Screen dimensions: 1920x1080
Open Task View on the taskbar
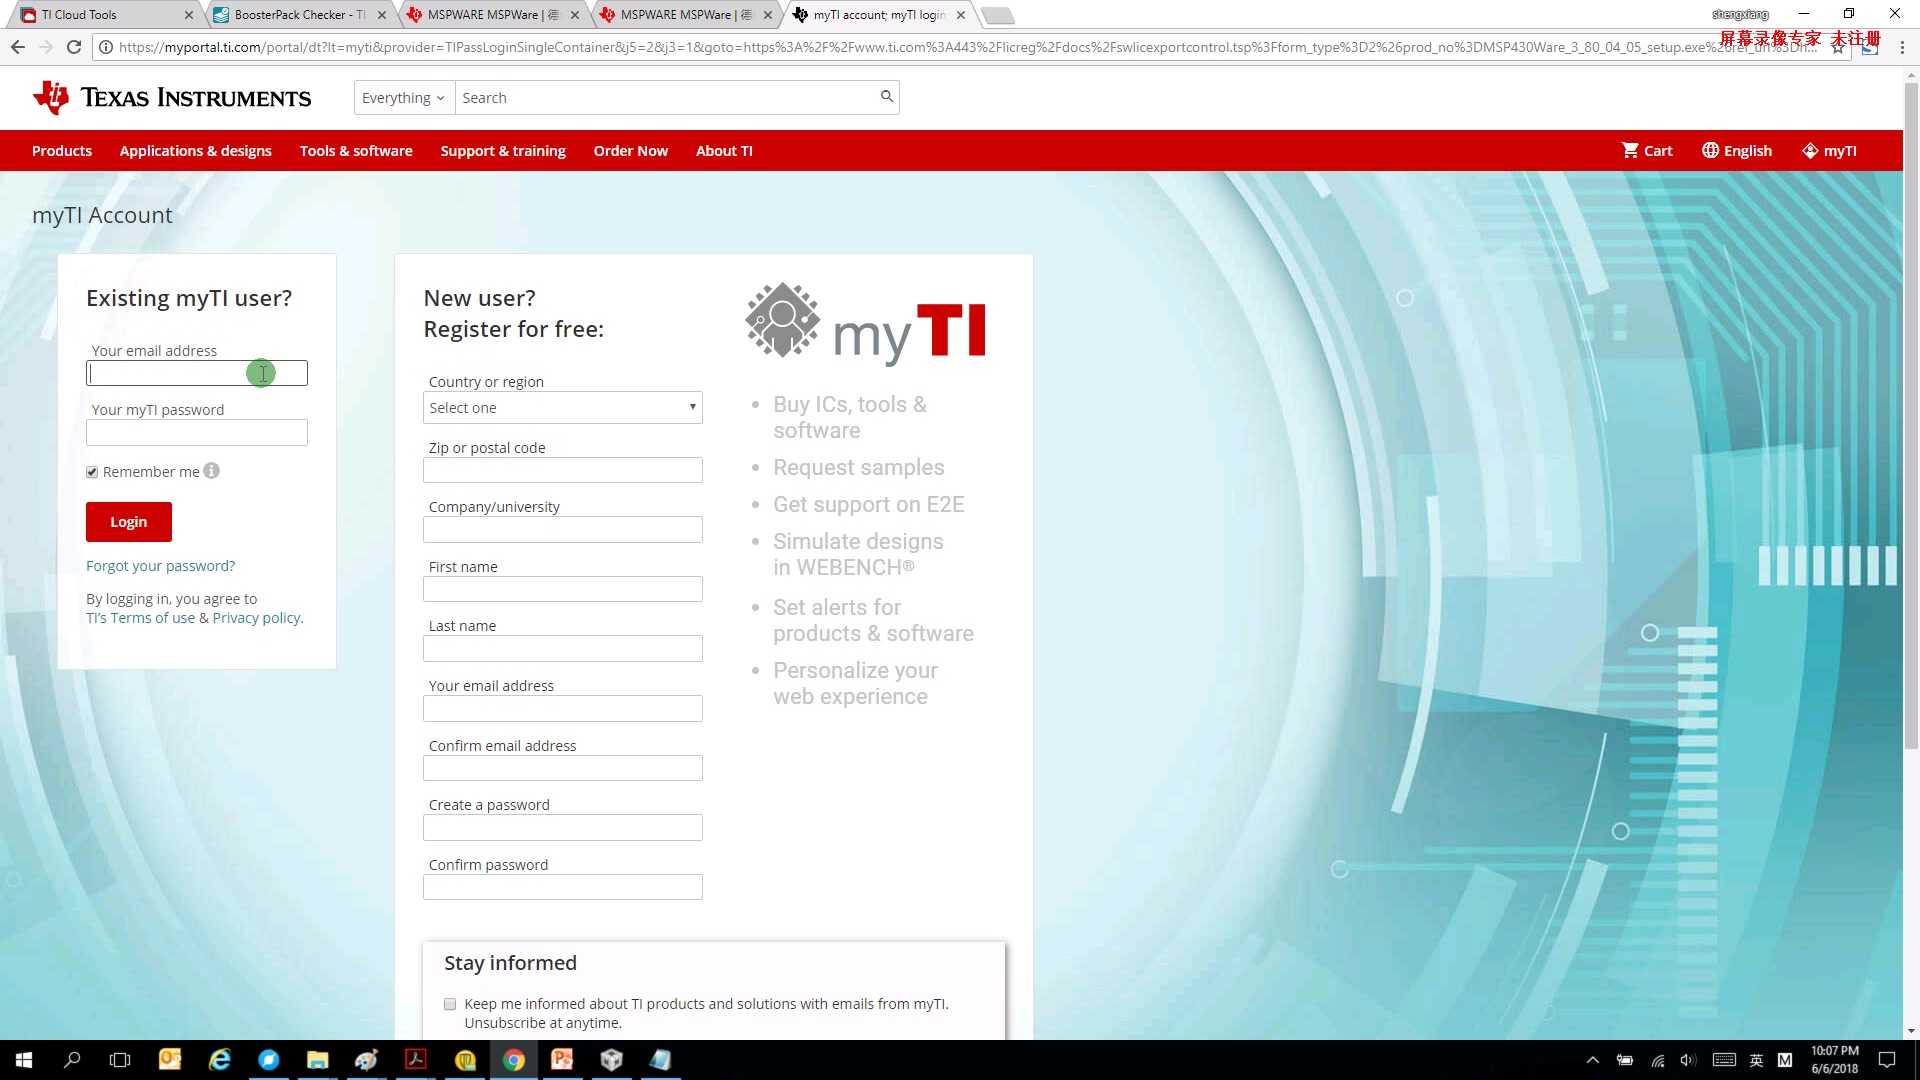(x=120, y=1060)
